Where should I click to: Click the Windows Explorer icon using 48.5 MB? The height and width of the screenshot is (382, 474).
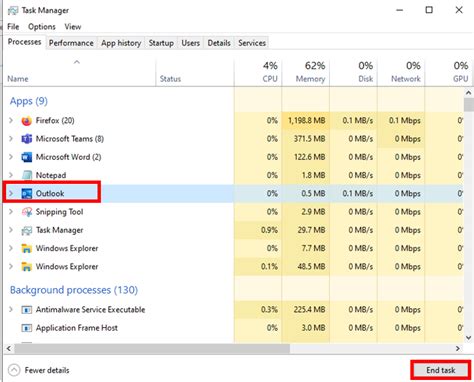(x=26, y=267)
